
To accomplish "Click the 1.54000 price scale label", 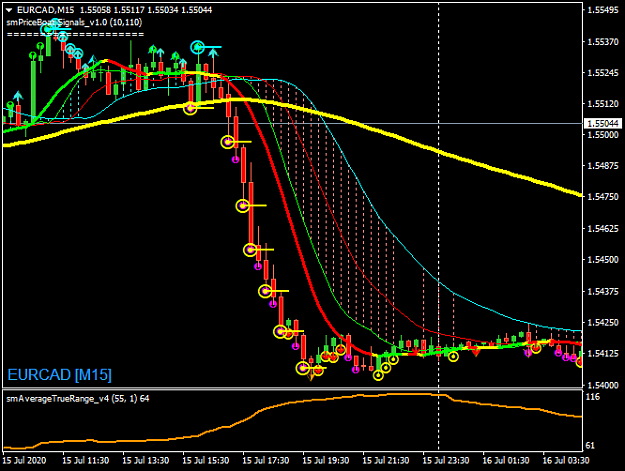I will 603,385.
